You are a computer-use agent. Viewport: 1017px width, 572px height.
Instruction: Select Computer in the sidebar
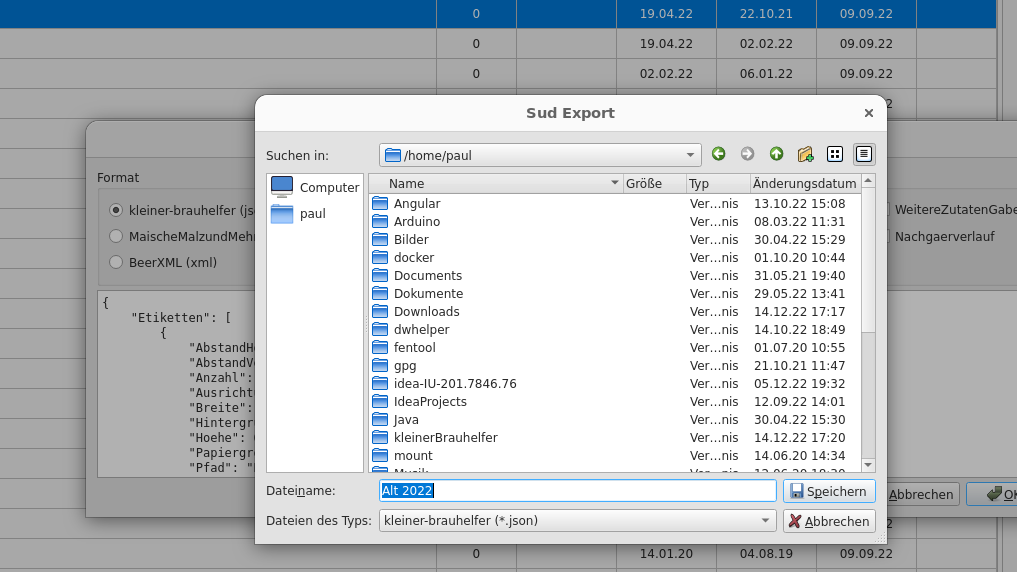click(315, 187)
